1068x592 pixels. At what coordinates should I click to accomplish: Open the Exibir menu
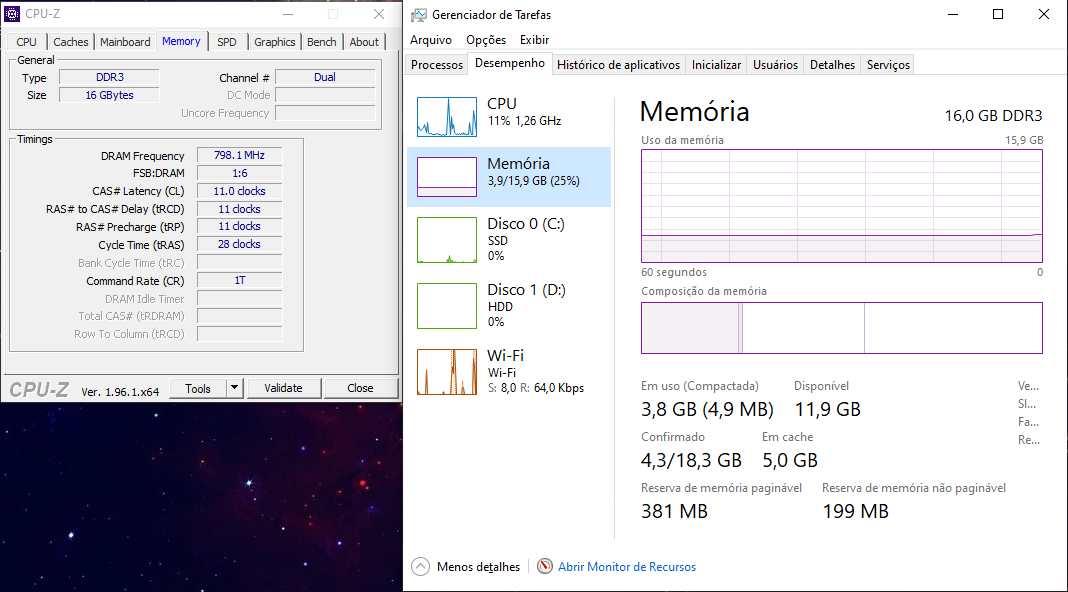coord(535,40)
